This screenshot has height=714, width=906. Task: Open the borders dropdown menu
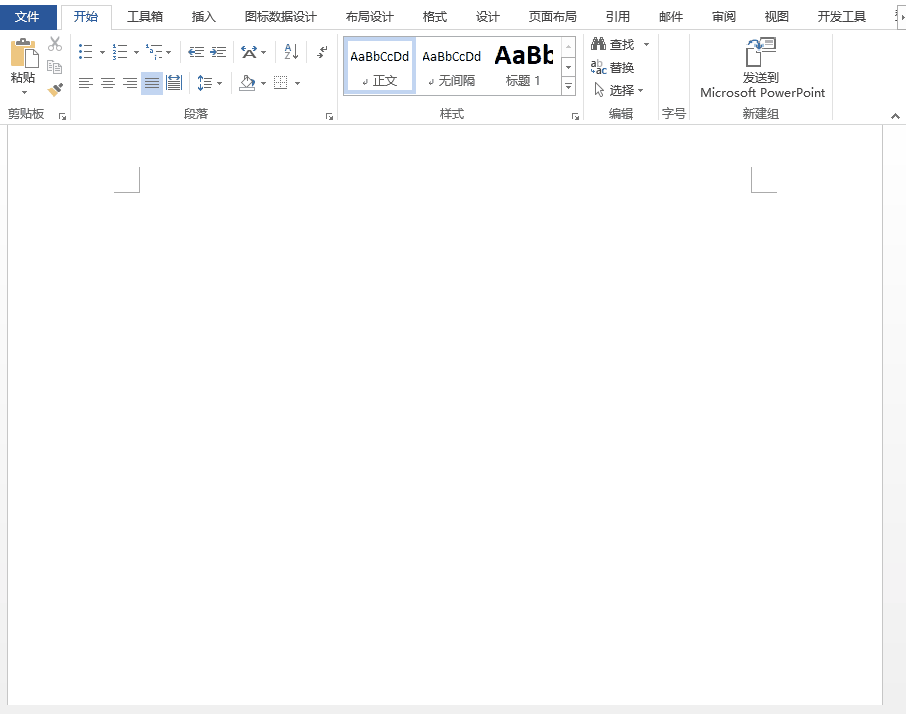pos(296,82)
